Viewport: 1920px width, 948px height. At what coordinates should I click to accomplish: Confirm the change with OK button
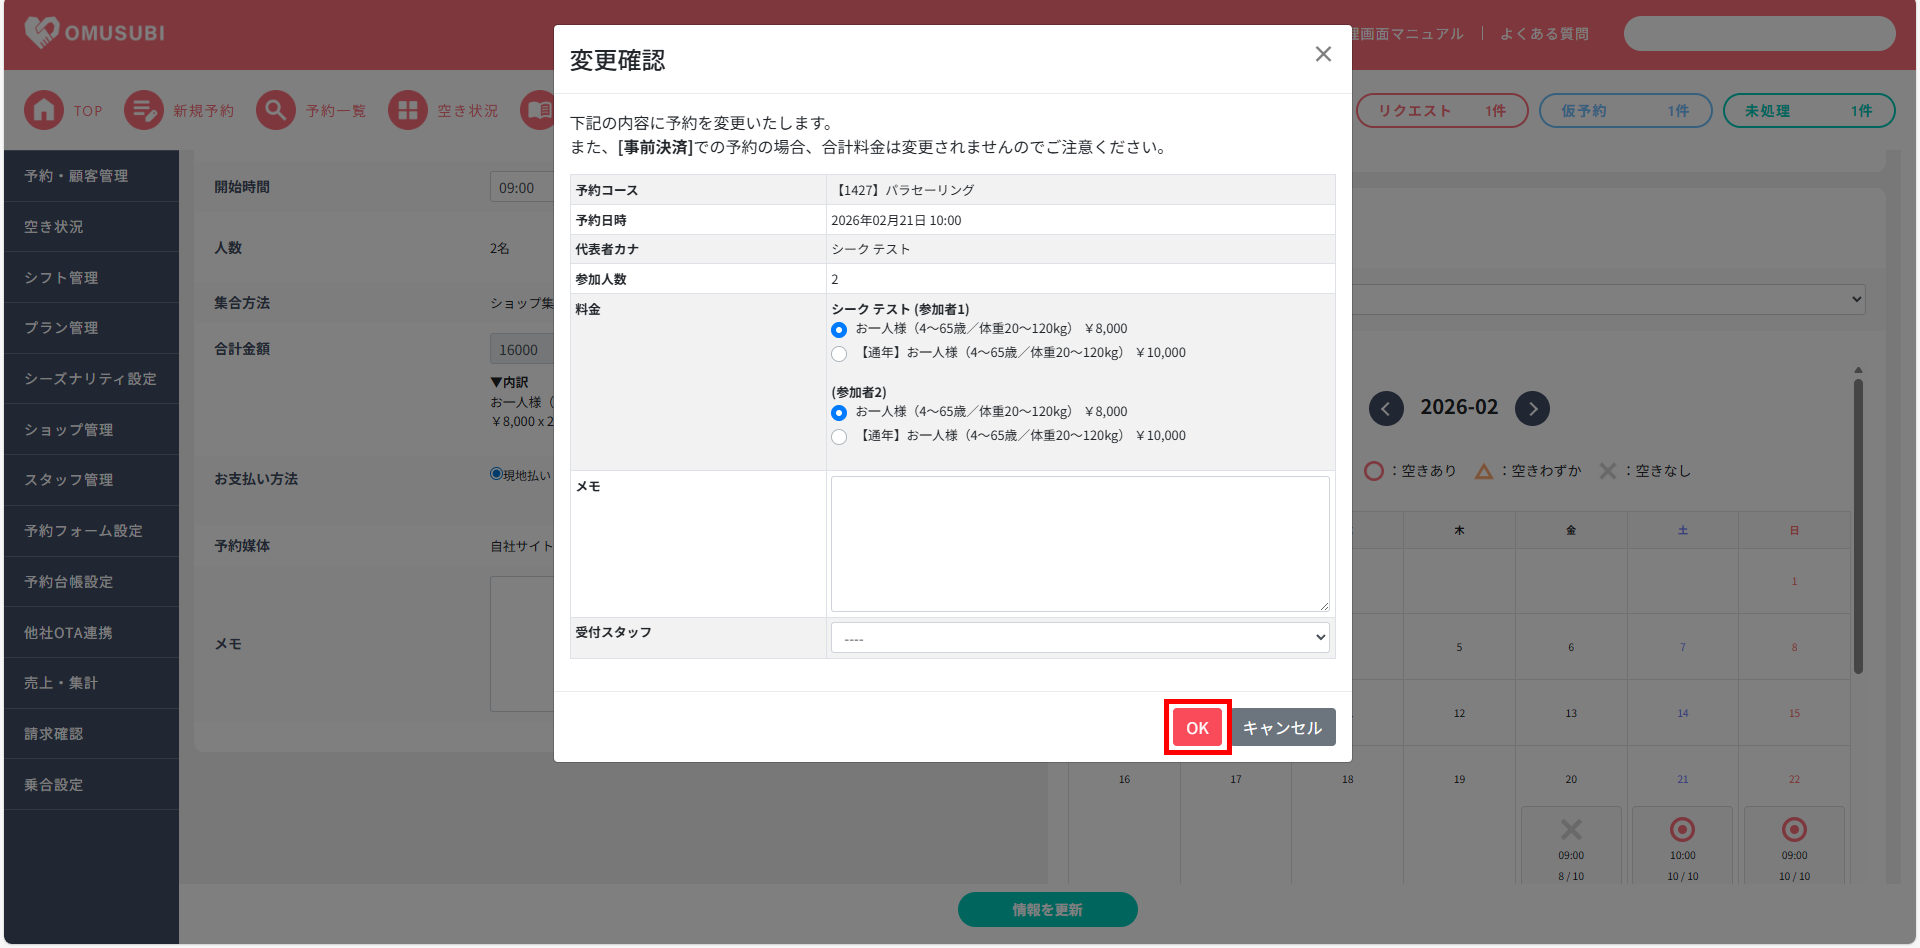pos(1197,728)
